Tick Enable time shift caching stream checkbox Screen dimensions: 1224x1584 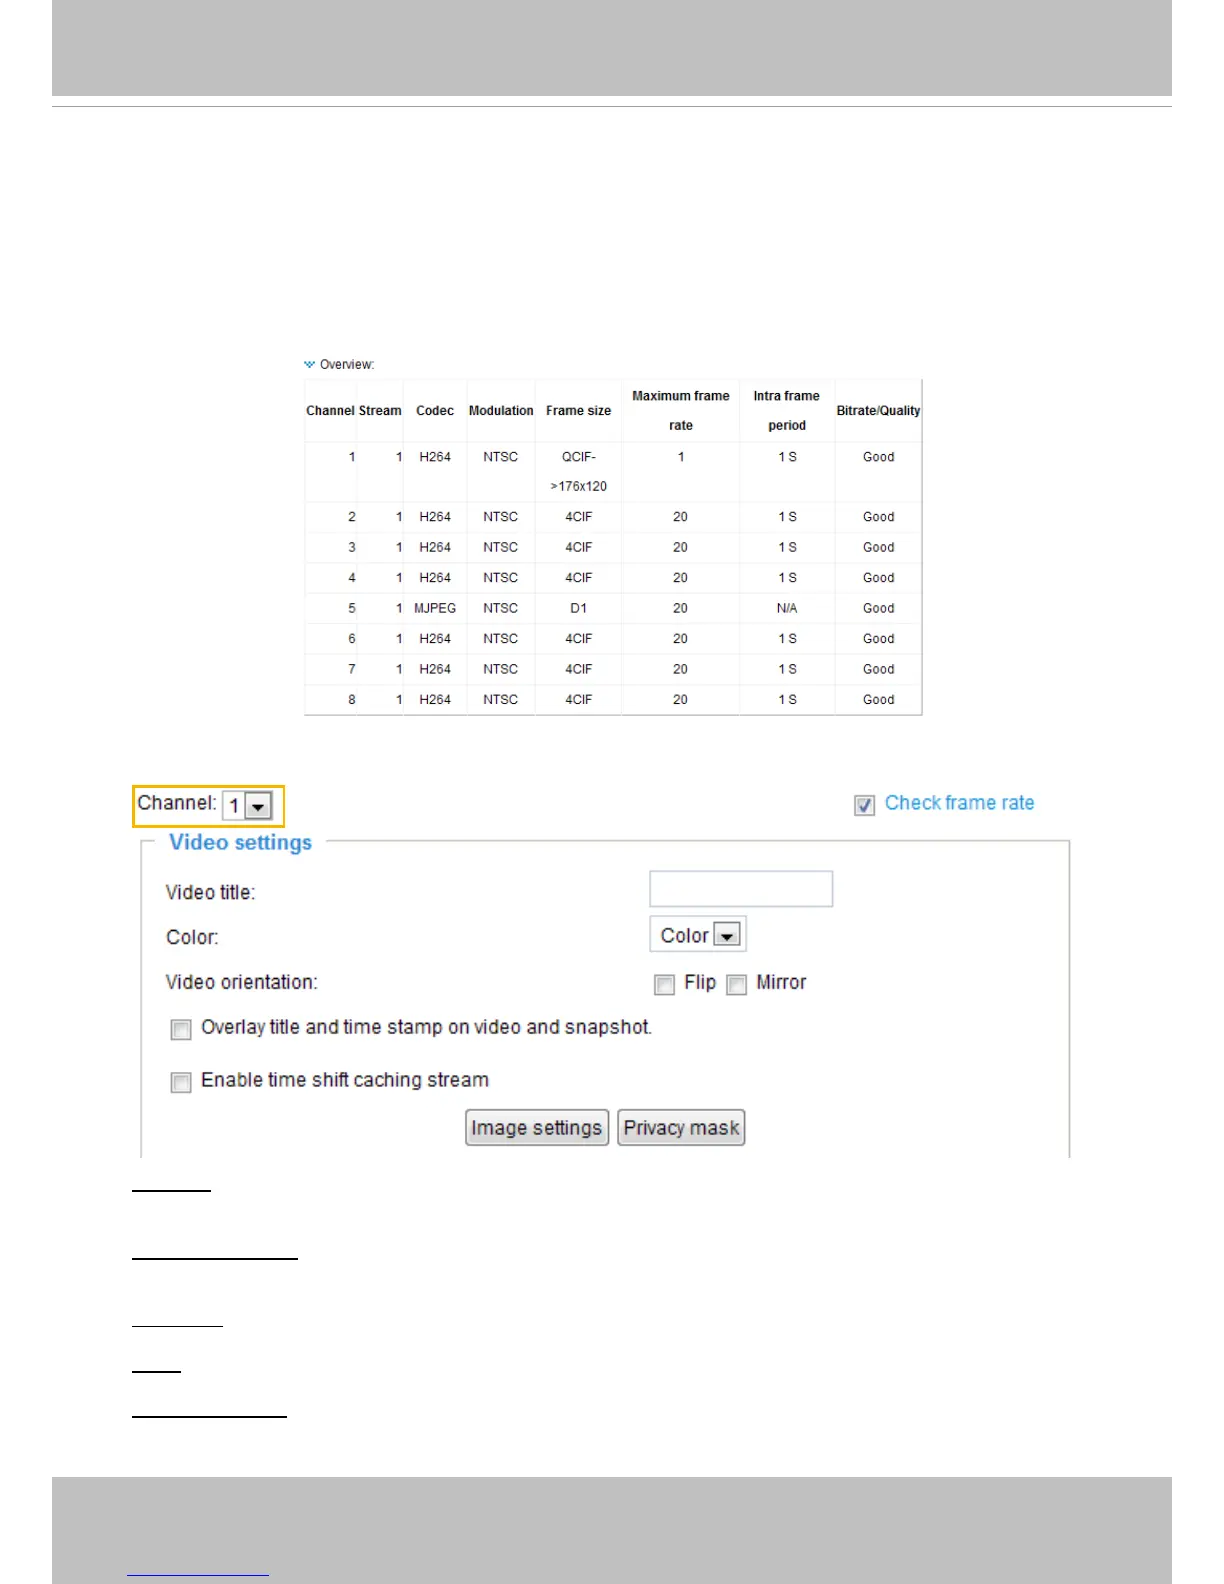[181, 1082]
